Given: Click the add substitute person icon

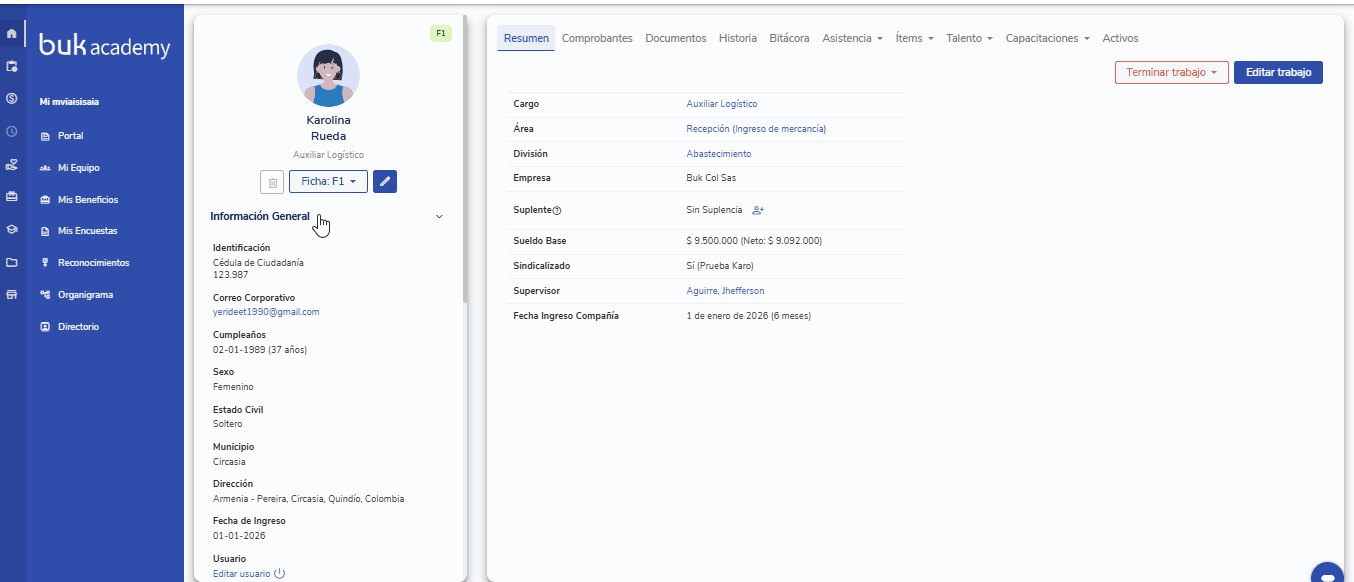Looking at the screenshot, I should (x=758, y=210).
